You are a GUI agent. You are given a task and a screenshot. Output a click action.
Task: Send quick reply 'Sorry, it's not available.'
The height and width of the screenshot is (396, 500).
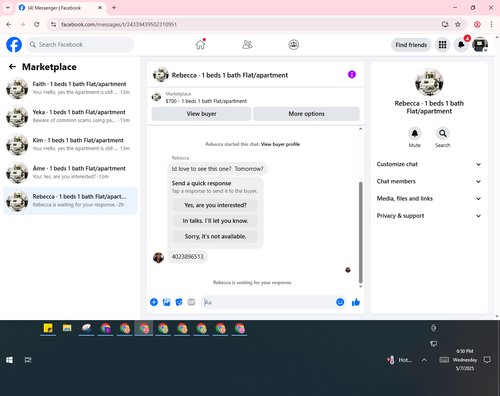(x=215, y=236)
